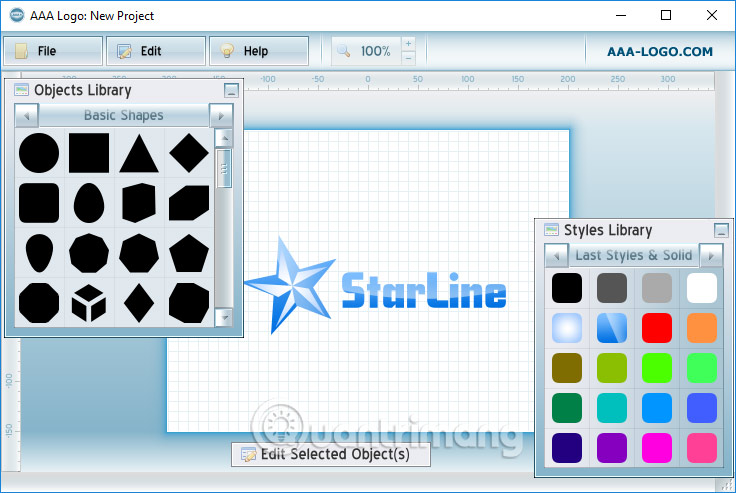Apply the teal solid style
This screenshot has height=493, width=736.
coord(612,408)
